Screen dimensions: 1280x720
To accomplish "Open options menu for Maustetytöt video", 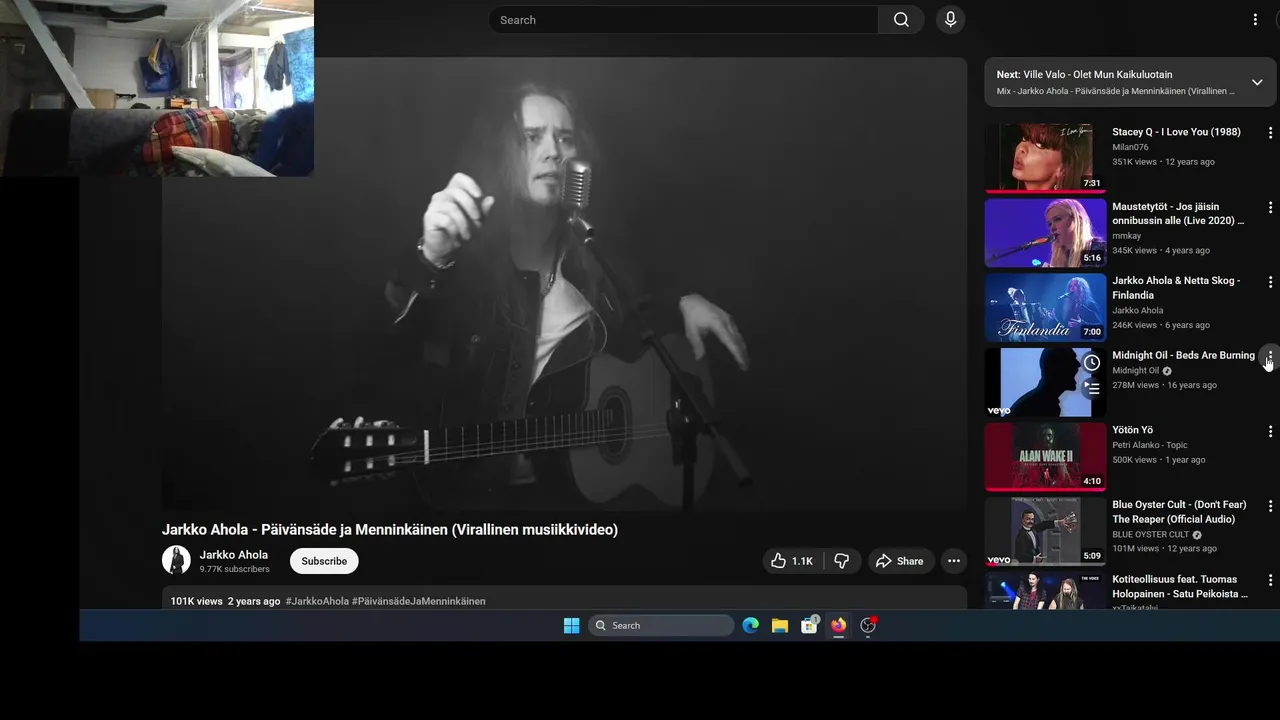I will tap(1270, 207).
